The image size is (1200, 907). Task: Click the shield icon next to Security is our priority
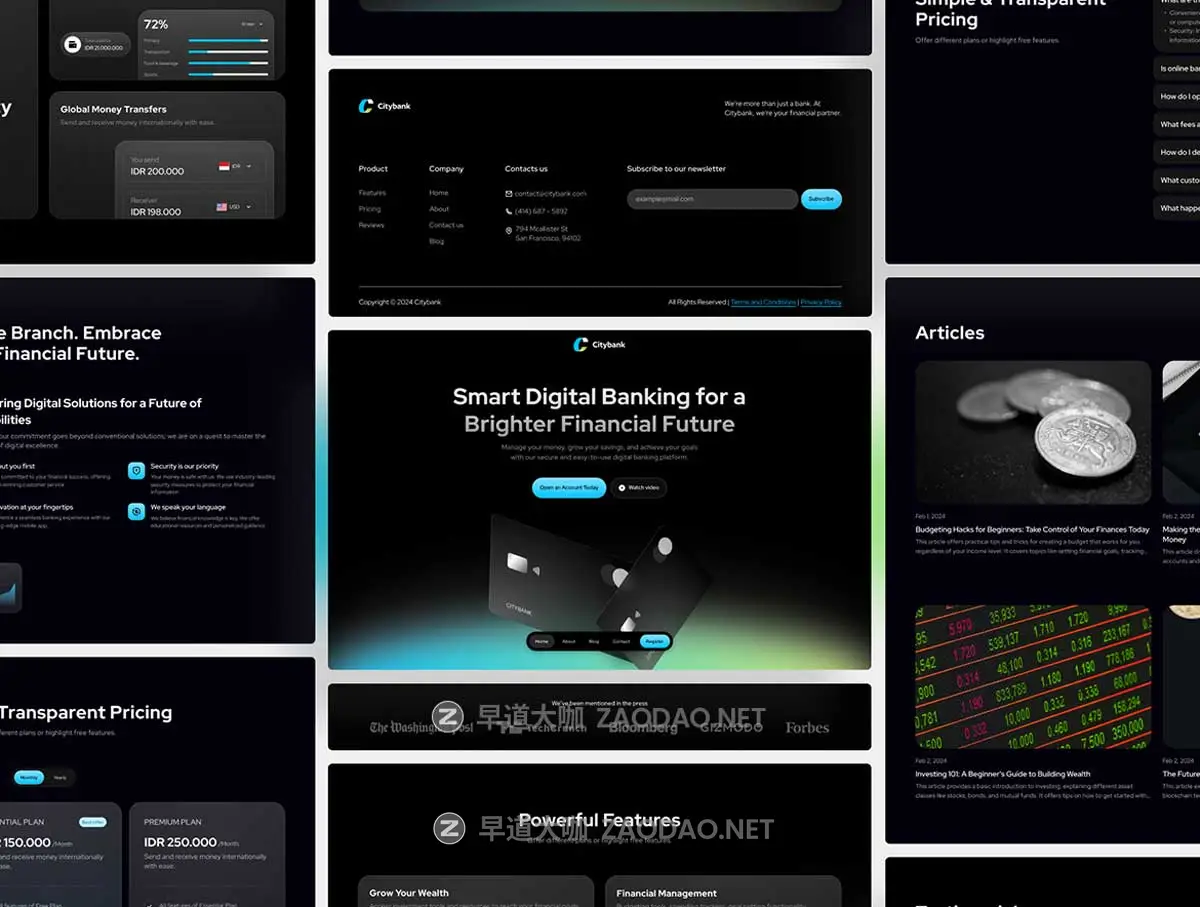(x=137, y=471)
